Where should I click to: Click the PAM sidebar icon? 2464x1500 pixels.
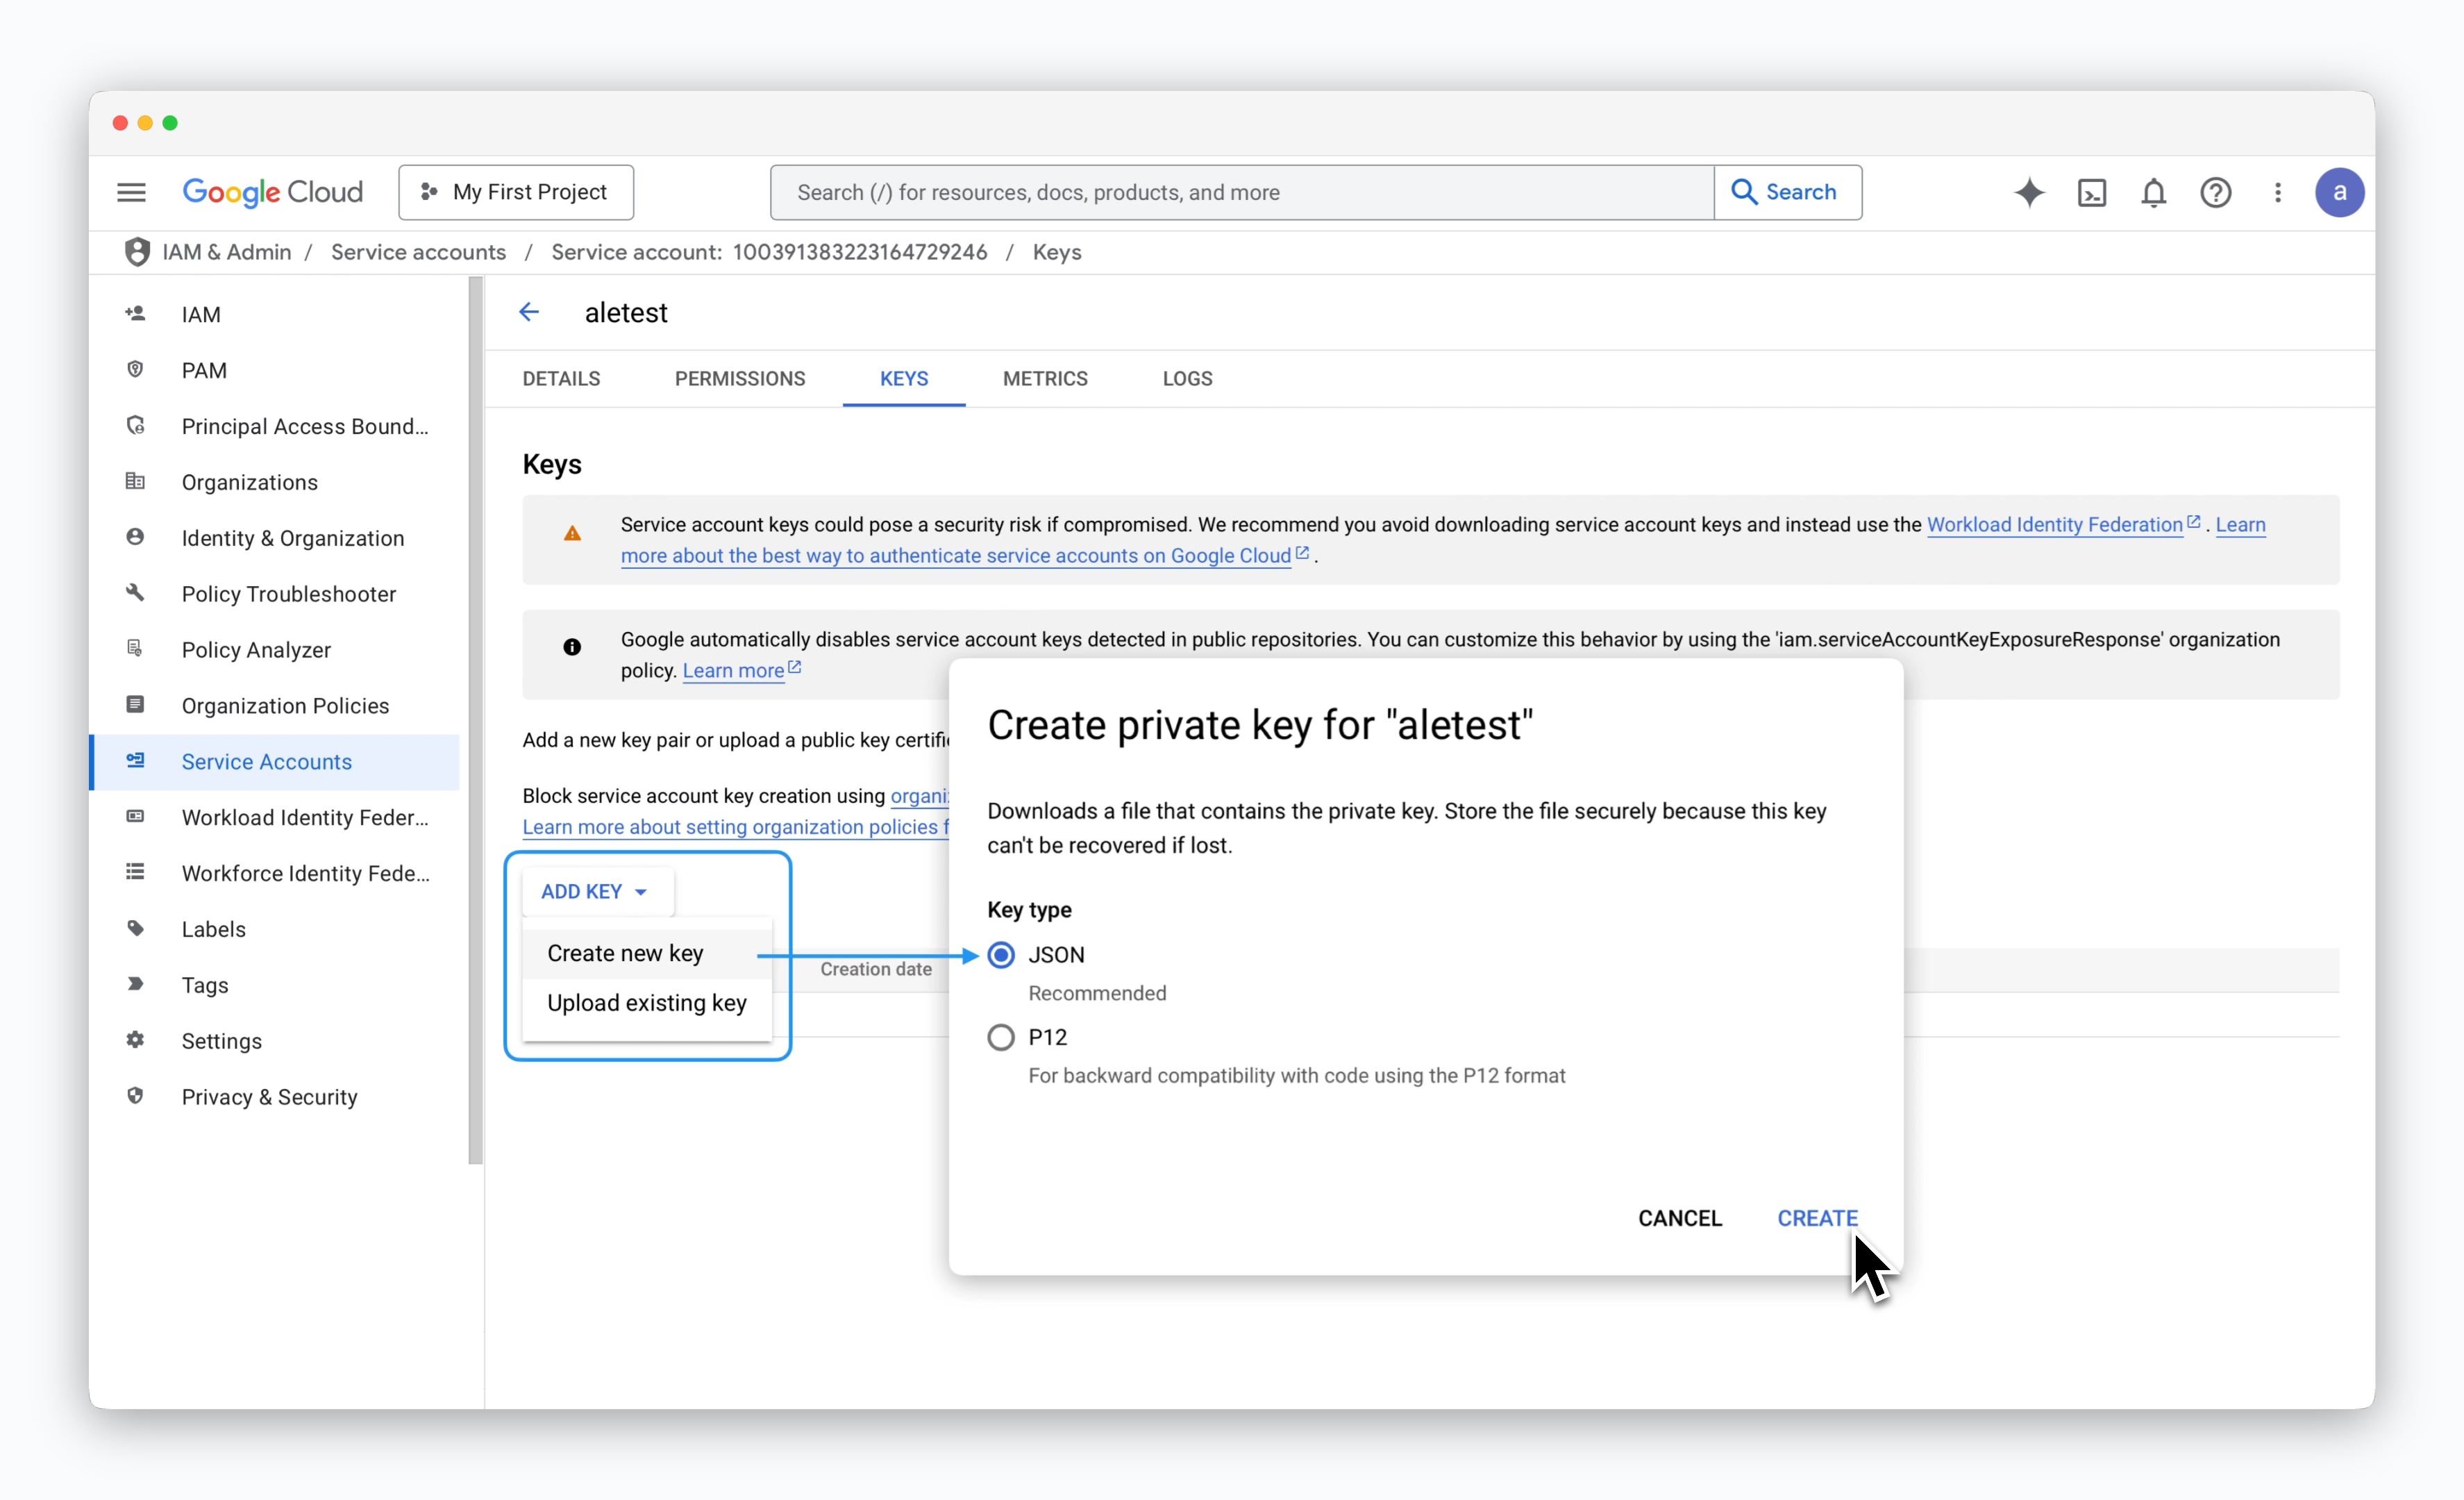pyautogui.click(x=135, y=370)
